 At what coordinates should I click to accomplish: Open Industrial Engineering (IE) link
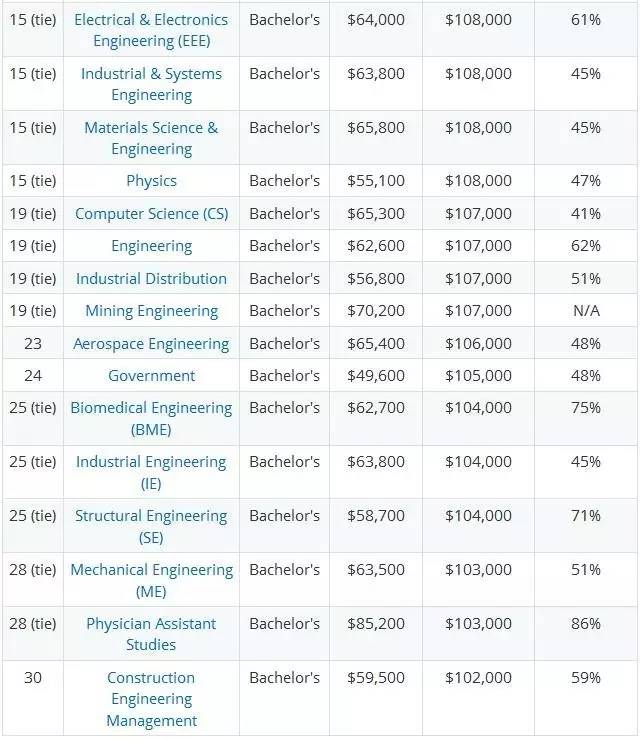[x=151, y=472]
